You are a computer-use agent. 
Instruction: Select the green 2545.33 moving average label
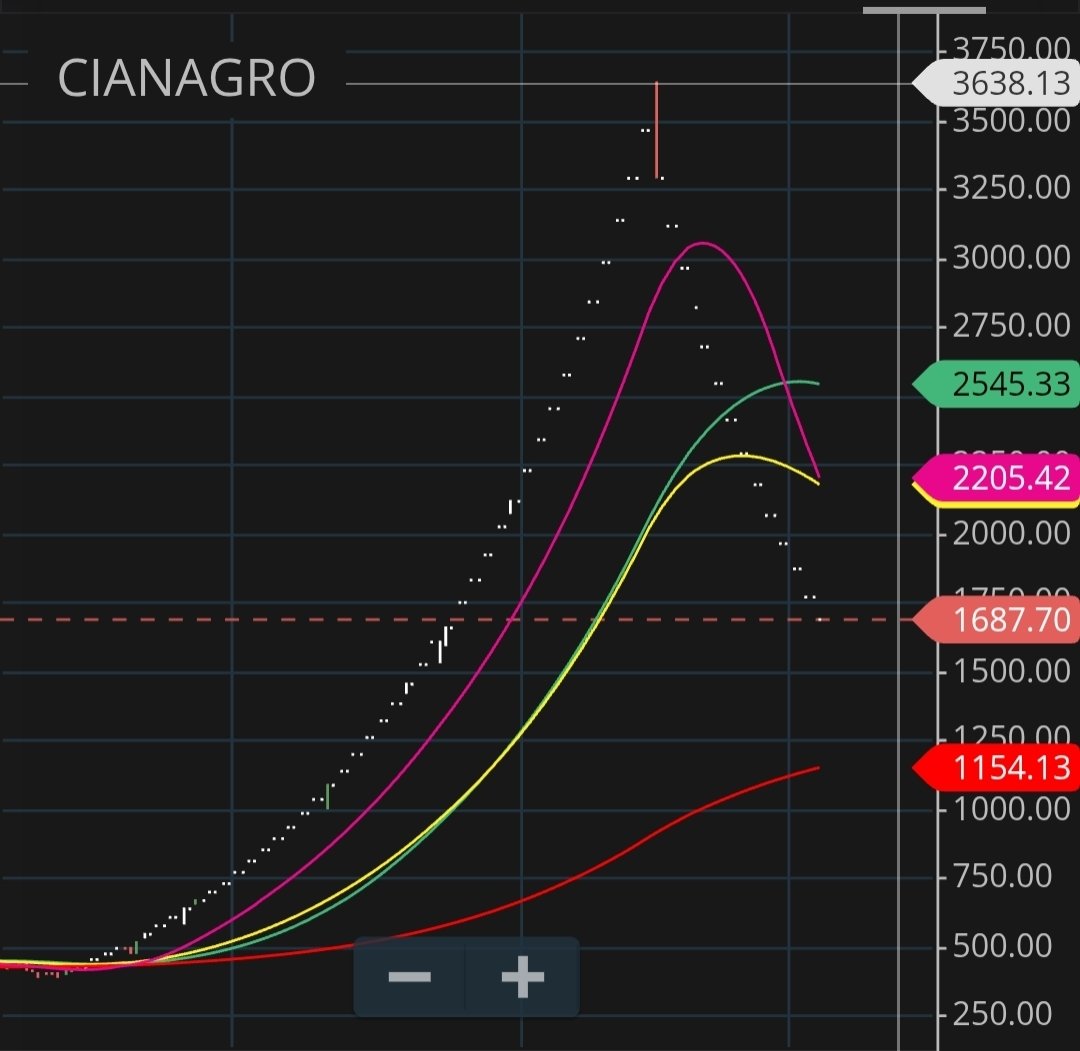(997, 384)
